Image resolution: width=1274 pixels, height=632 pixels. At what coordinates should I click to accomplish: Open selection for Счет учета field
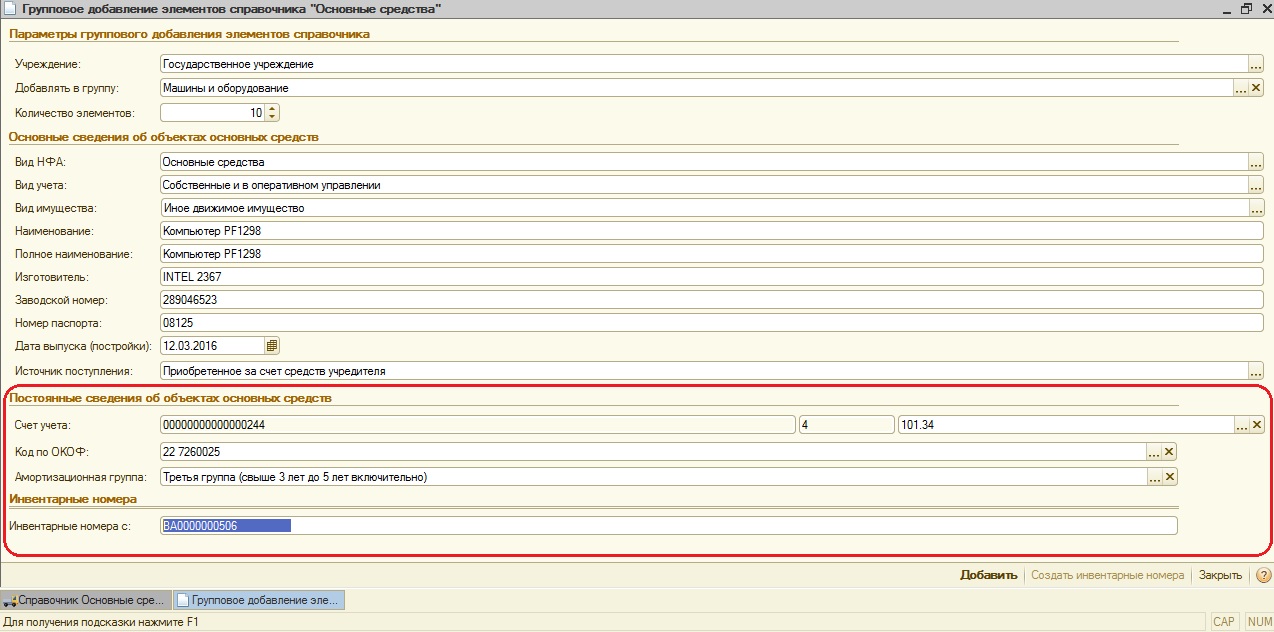coord(1240,425)
